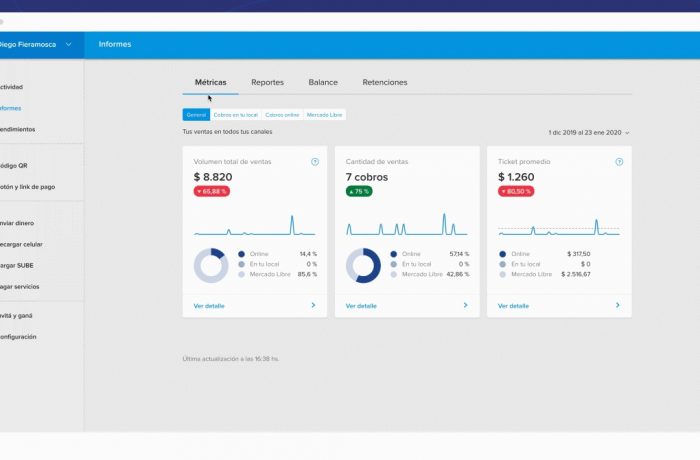Viewport: 700px width, 460px height.
Task: Switch to the Balance tab
Action: pyautogui.click(x=323, y=82)
